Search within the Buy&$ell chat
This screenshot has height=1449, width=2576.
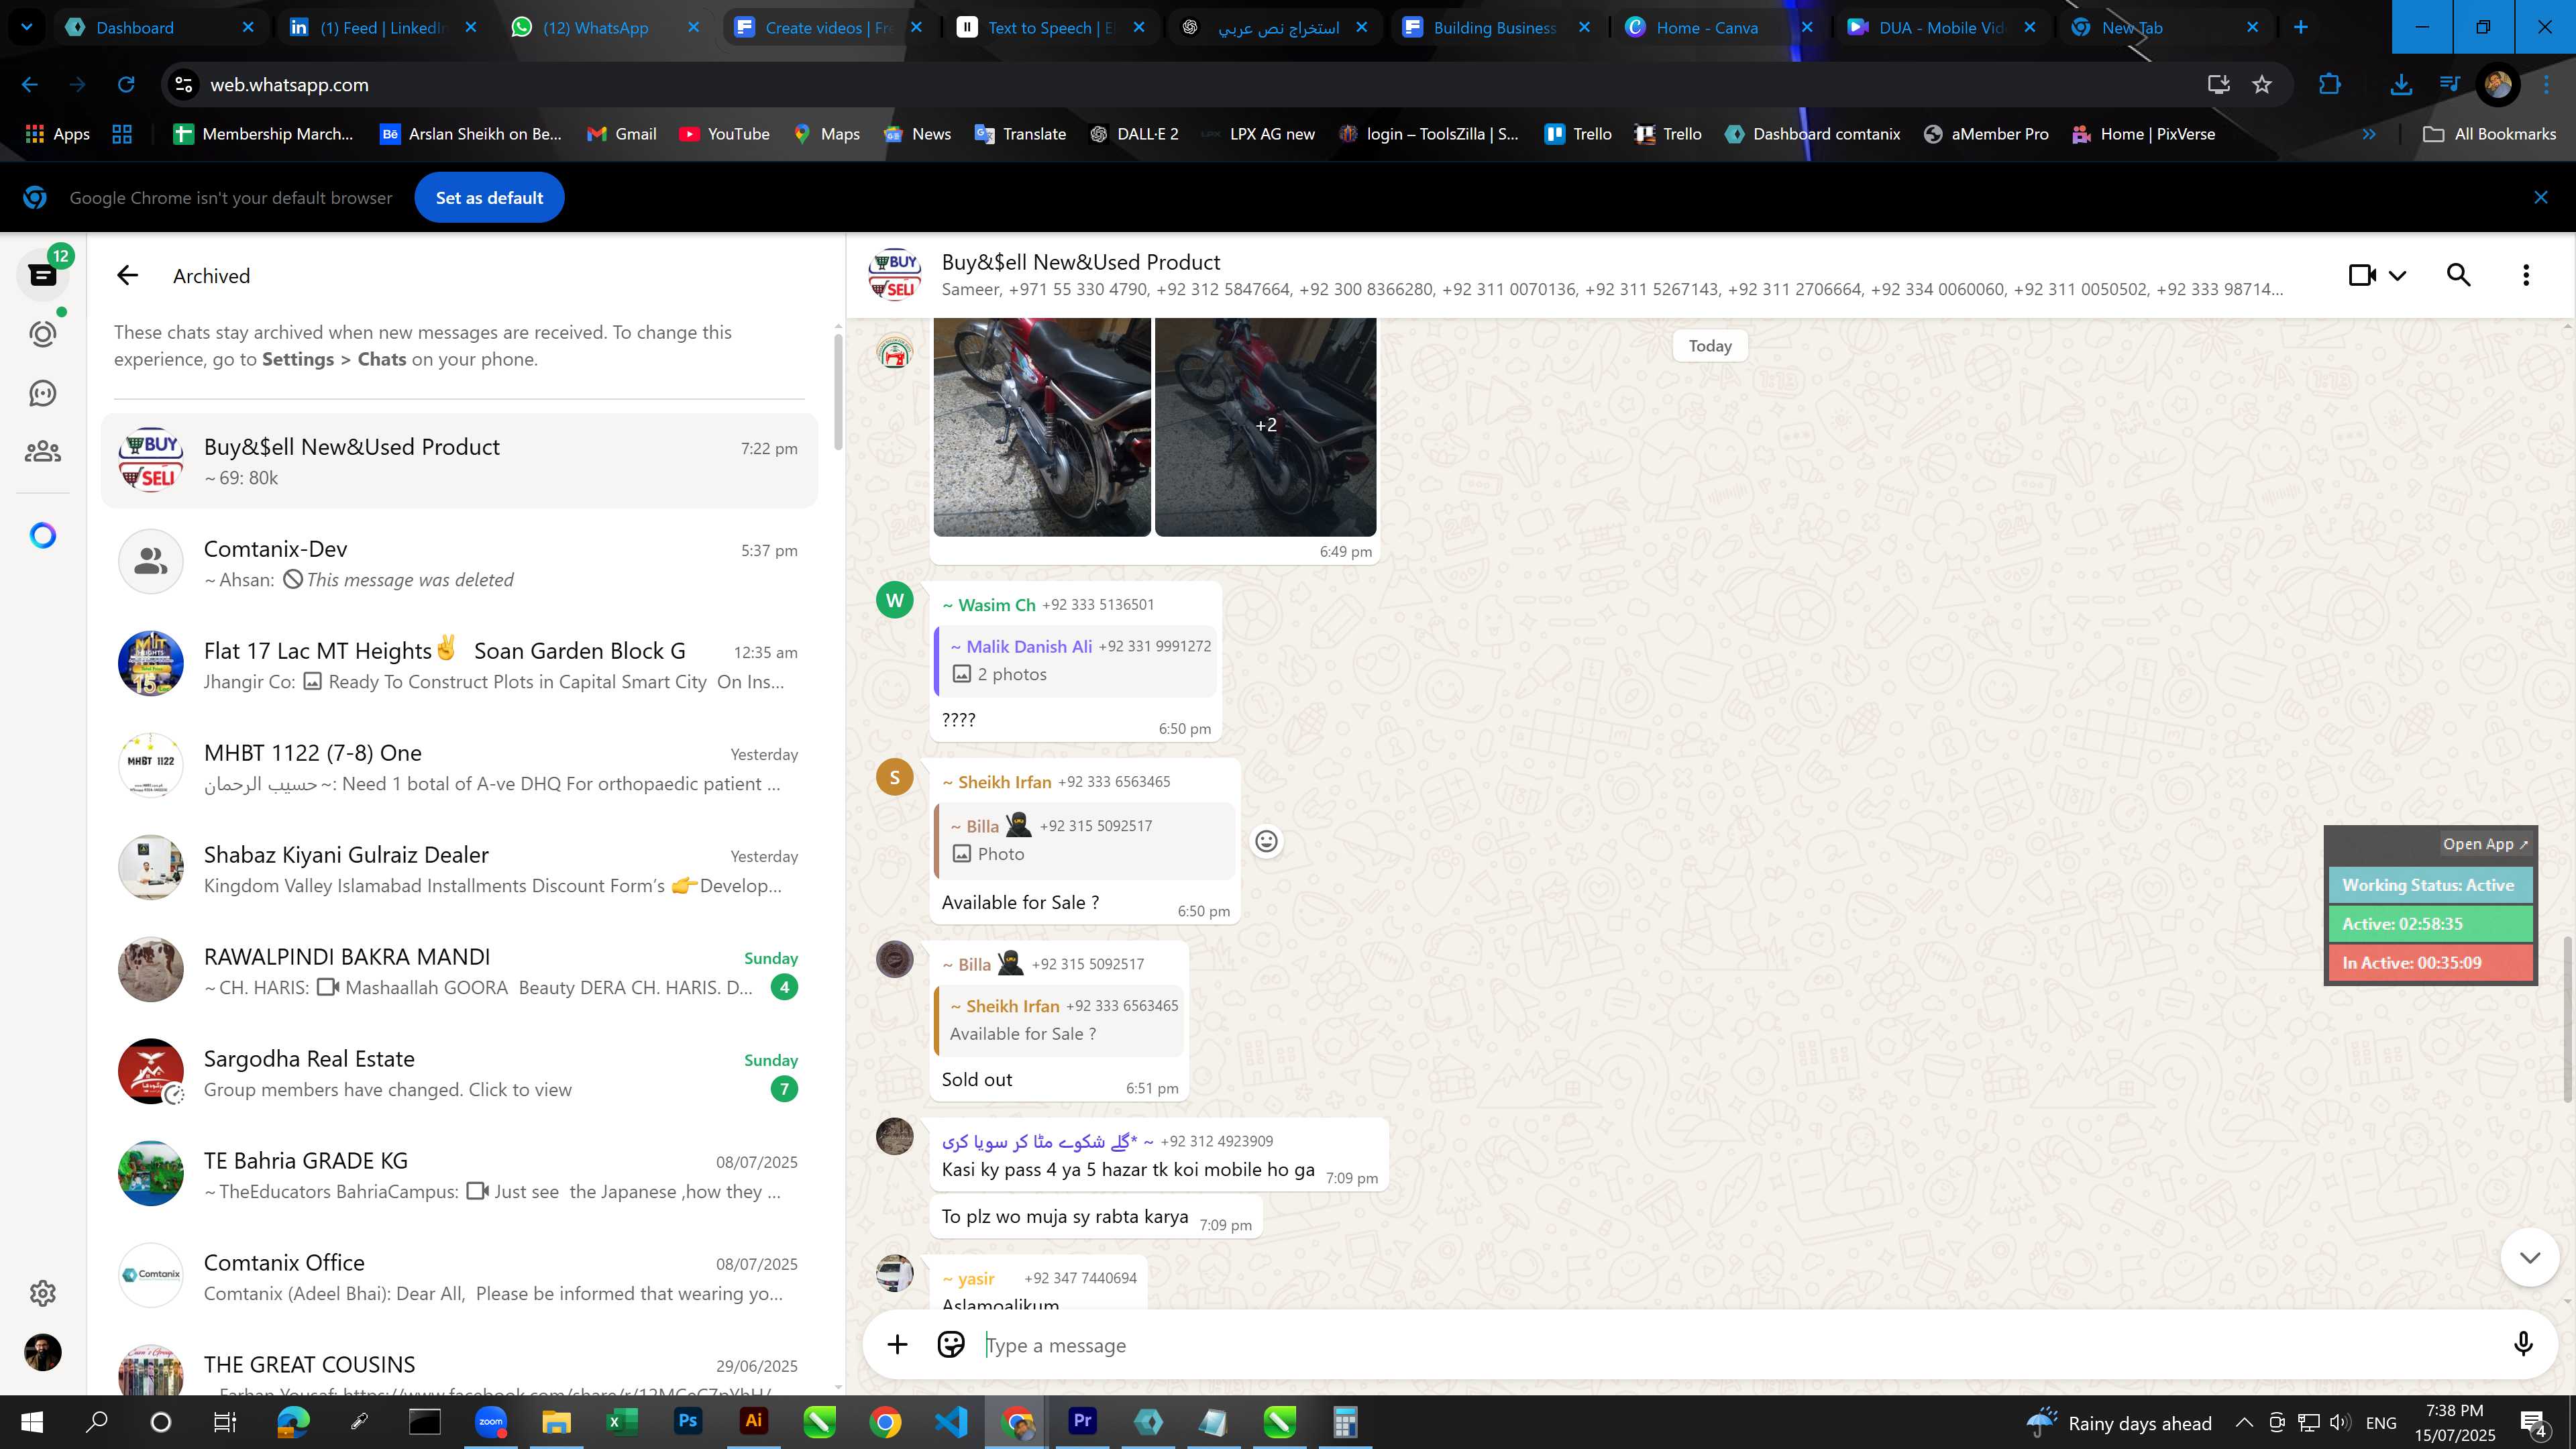pyautogui.click(x=2459, y=275)
